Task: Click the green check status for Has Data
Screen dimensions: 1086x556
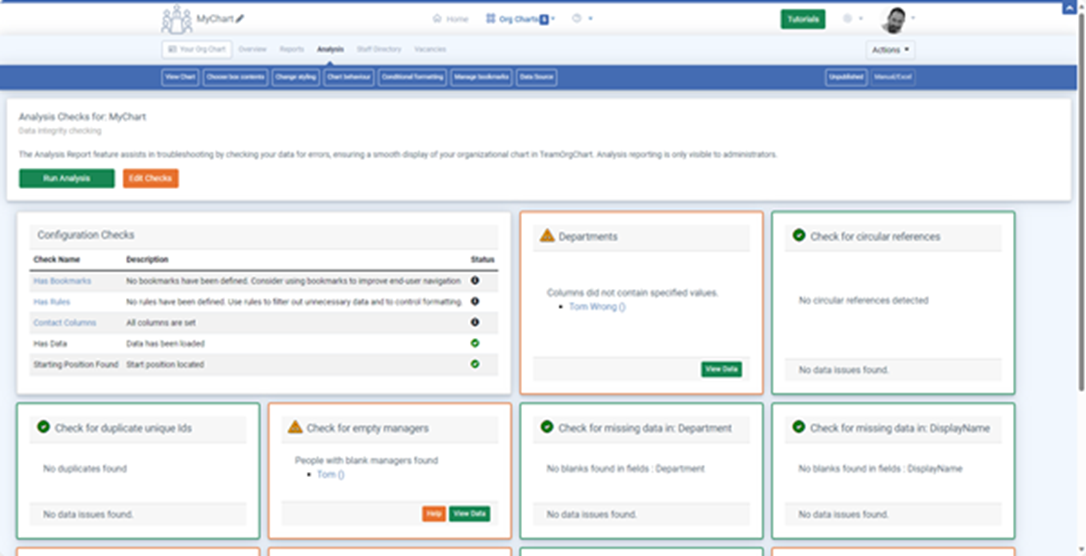Action: coord(475,343)
